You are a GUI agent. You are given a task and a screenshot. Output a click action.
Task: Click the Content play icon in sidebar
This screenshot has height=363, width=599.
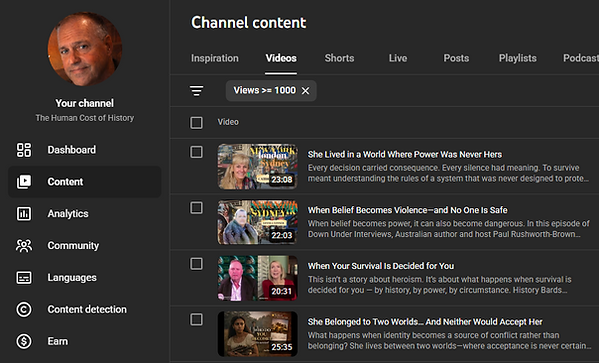coord(24,182)
